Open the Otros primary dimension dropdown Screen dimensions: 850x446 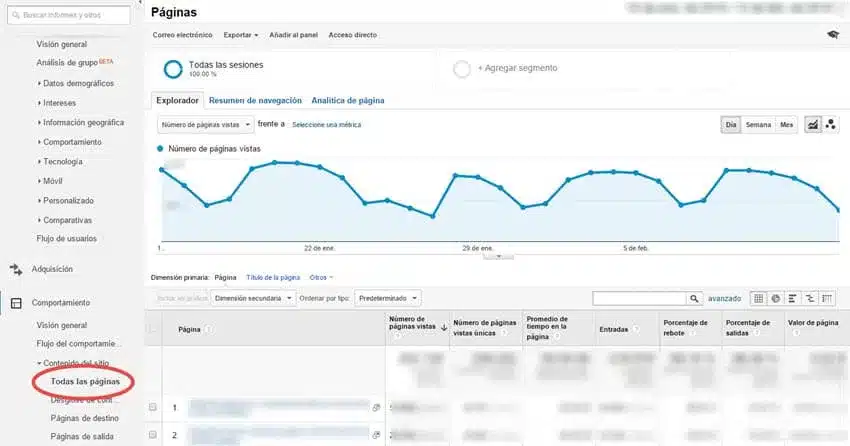[321, 277]
